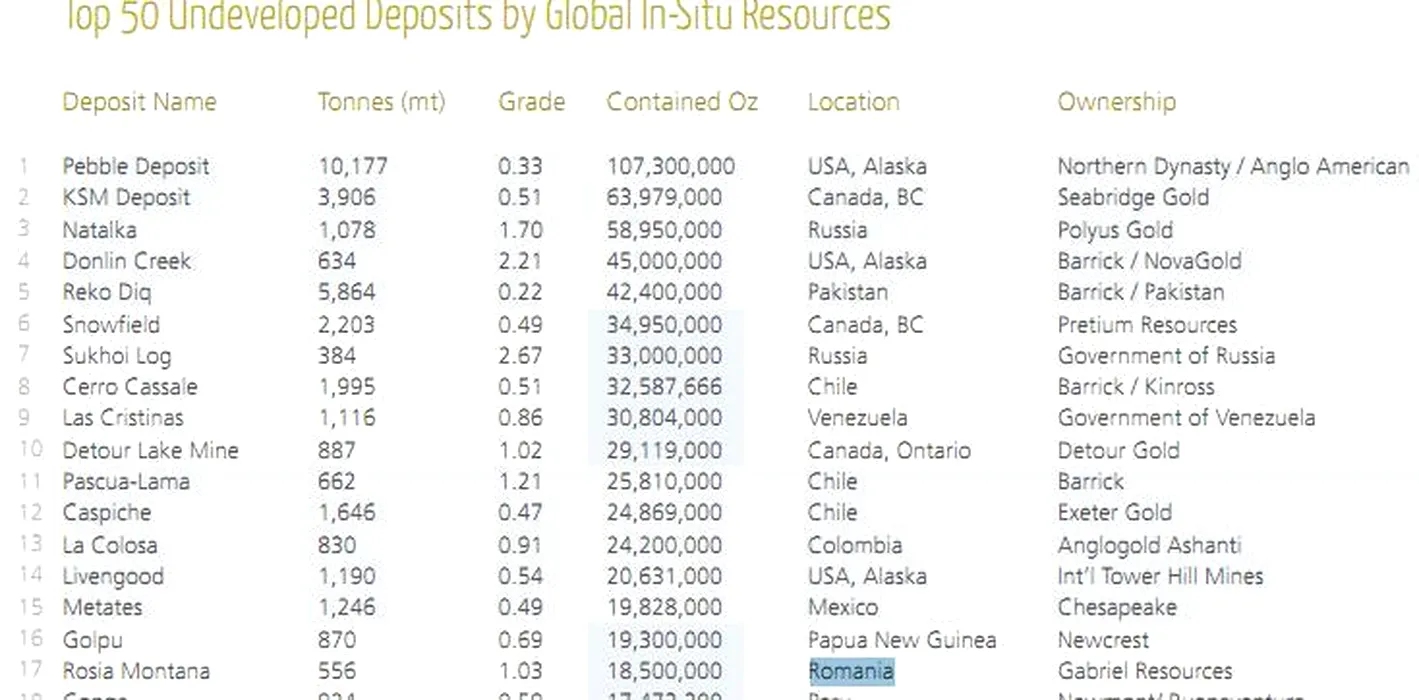Viewport: 1419px width, 700px height.
Task: Click the Papua New Guinea location
Action: pyautogui.click(x=901, y=640)
